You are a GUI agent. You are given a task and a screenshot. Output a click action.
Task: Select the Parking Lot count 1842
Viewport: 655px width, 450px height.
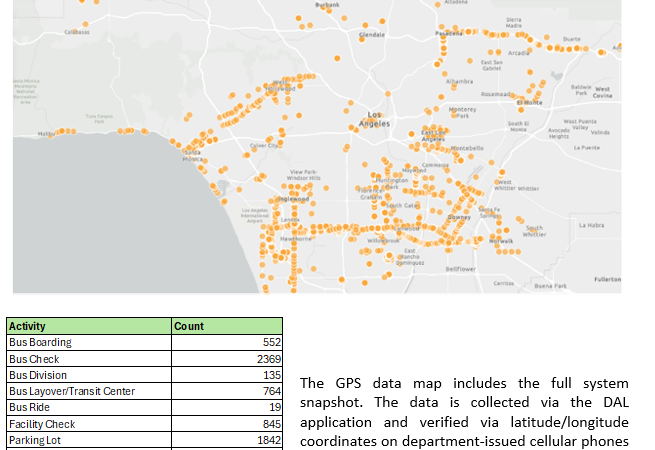227,440
